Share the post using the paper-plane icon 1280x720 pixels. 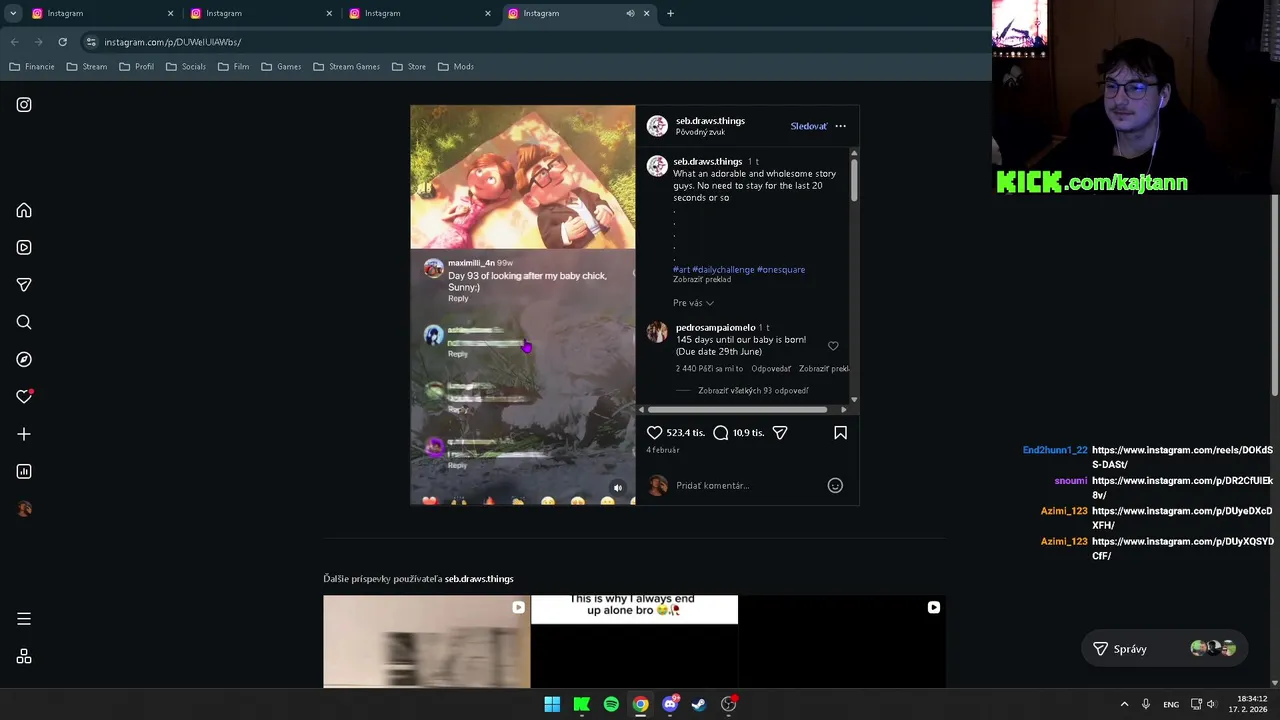780,433
